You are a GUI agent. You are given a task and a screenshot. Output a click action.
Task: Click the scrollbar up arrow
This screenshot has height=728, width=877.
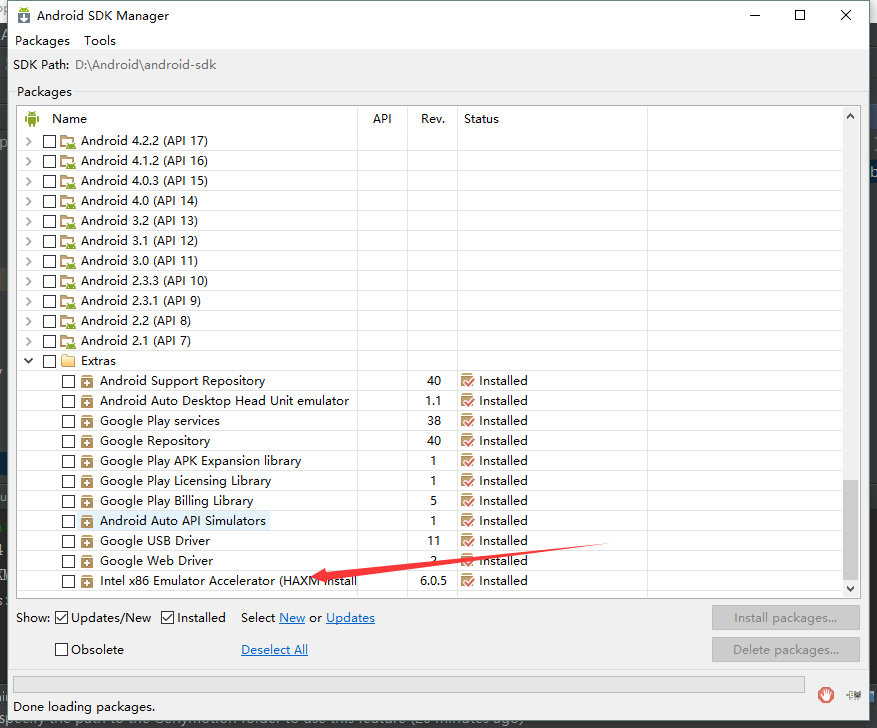pos(850,116)
